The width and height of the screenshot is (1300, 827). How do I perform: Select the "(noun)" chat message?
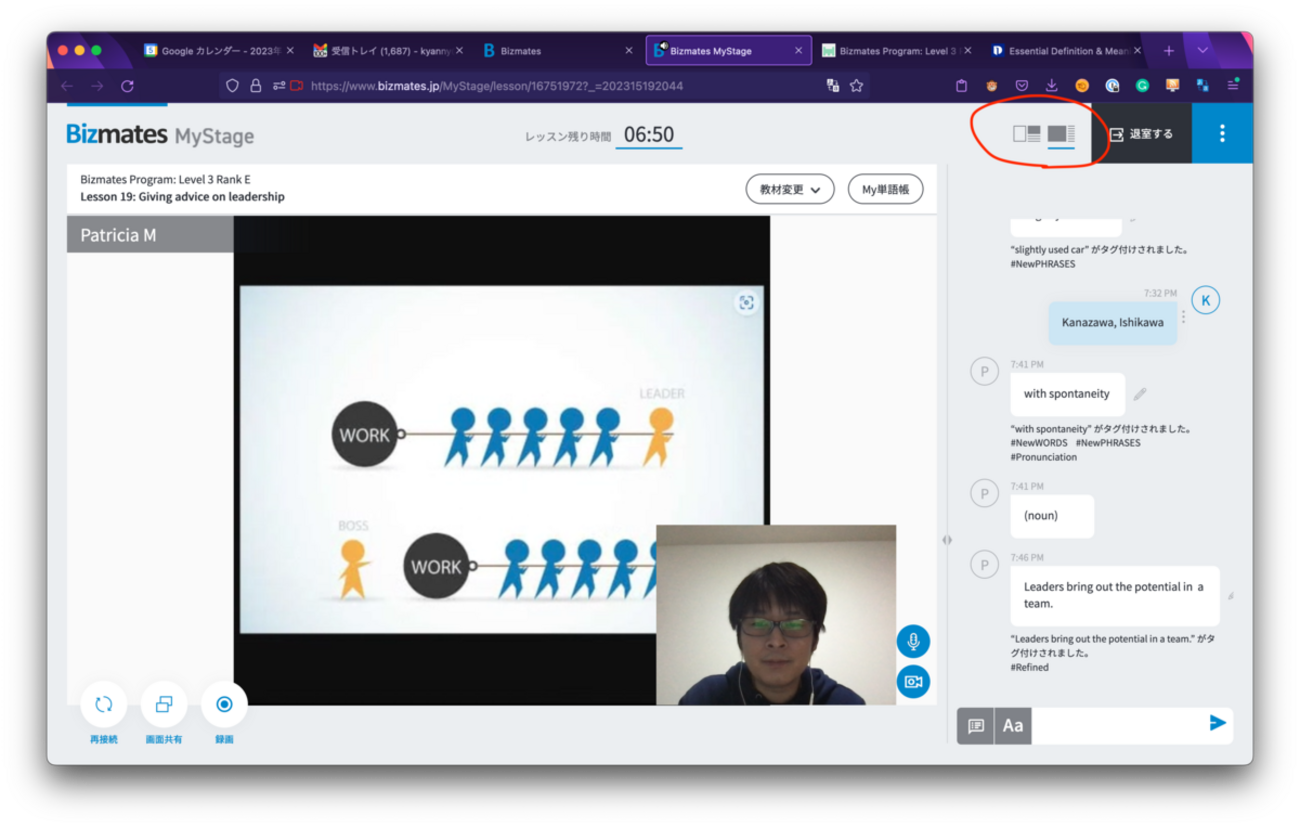tap(1052, 516)
